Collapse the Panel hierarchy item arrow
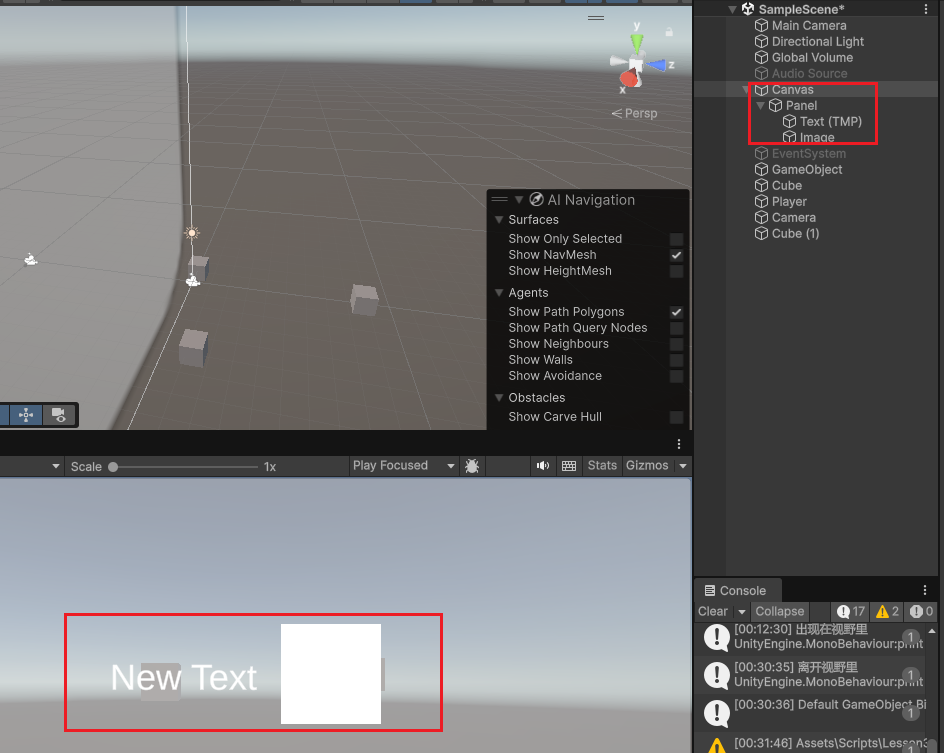This screenshot has height=753, width=944. 761,106
